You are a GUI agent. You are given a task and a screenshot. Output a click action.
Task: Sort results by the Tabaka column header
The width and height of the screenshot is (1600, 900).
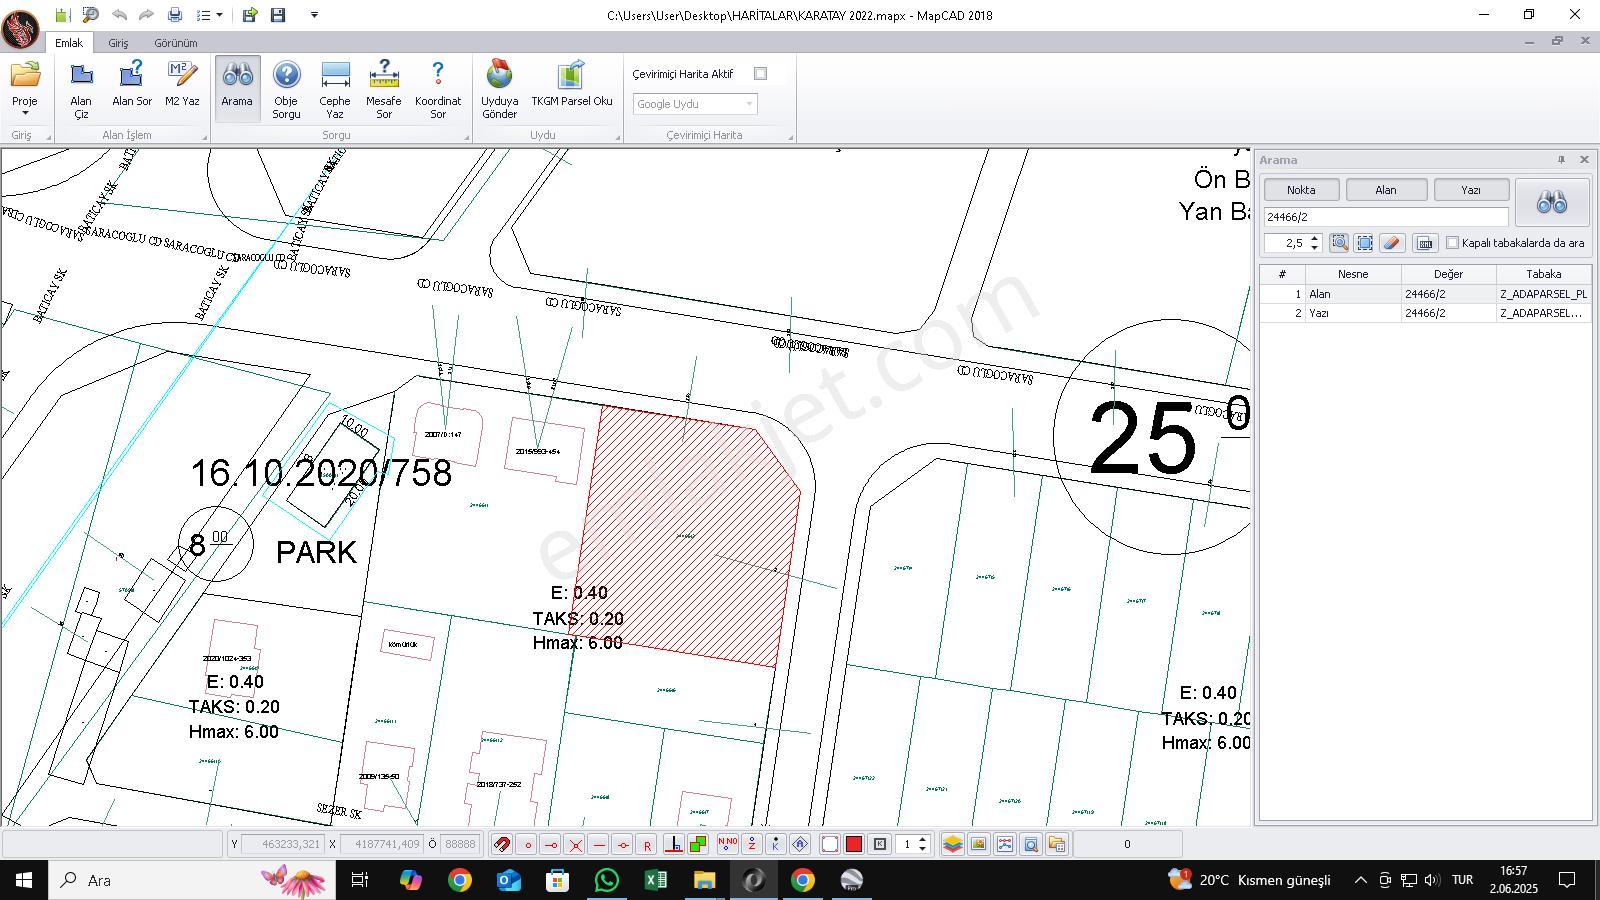[1543, 274]
